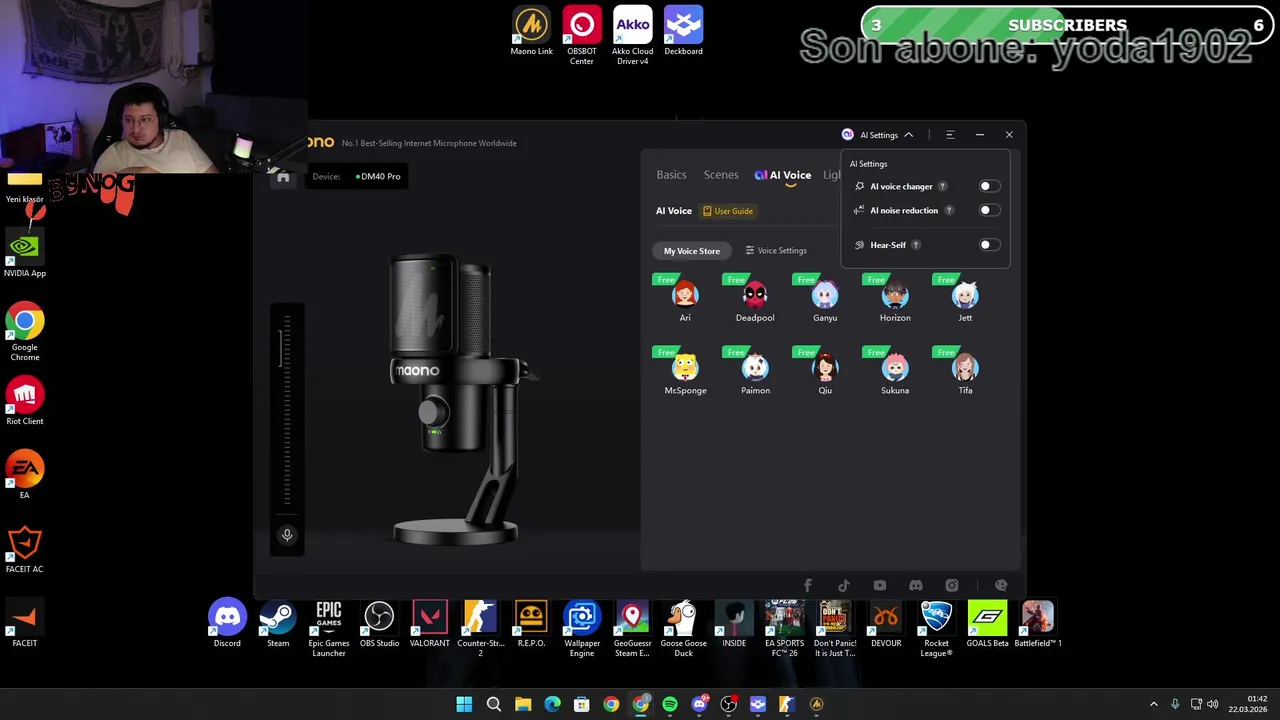Click Hear-Self help question mark
The height and width of the screenshot is (720, 1280).
[x=915, y=245]
